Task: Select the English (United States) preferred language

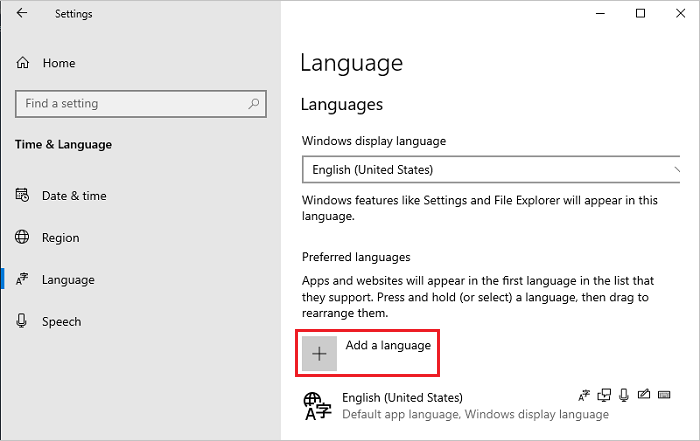Action: (x=402, y=397)
